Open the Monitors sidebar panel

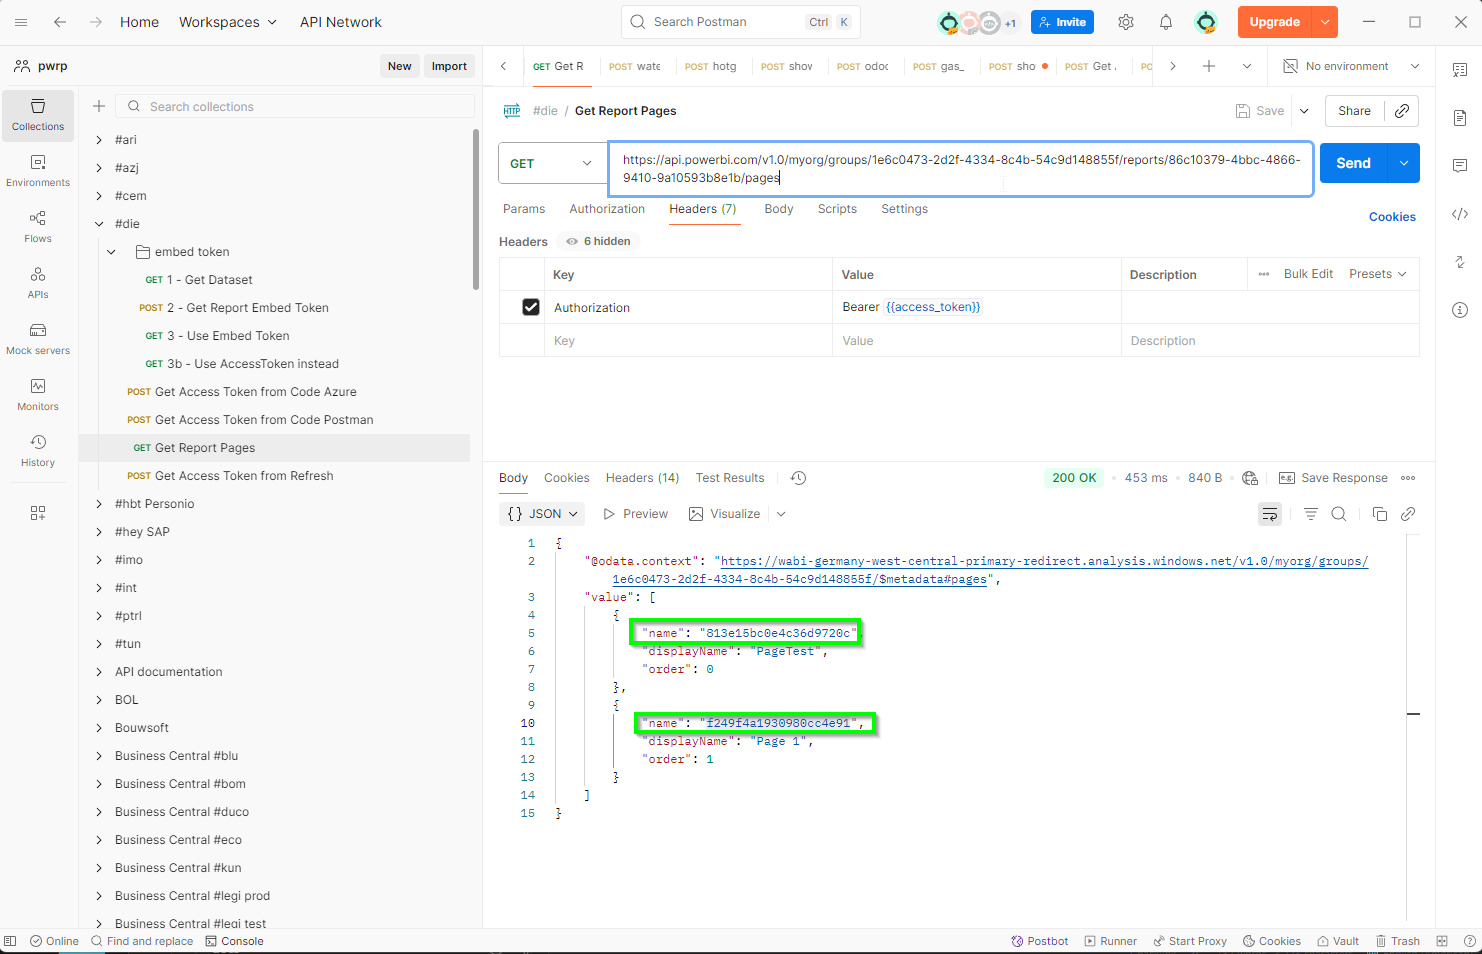tap(38, 395)
